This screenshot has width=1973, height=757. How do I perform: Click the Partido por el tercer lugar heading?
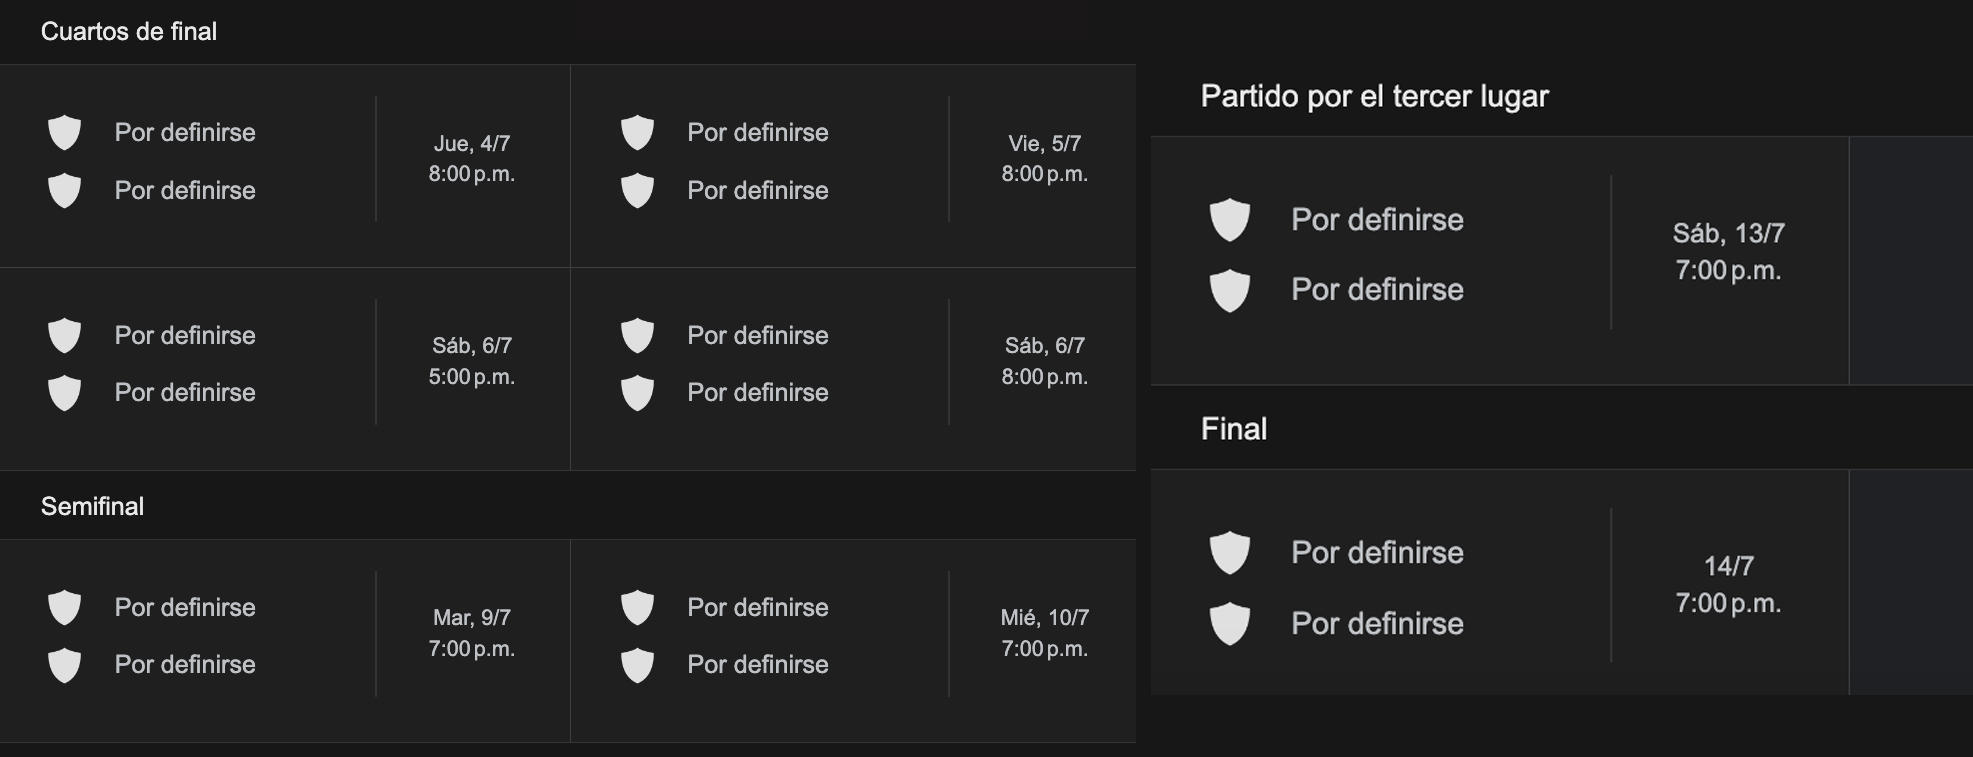[x=1374, y=96]
